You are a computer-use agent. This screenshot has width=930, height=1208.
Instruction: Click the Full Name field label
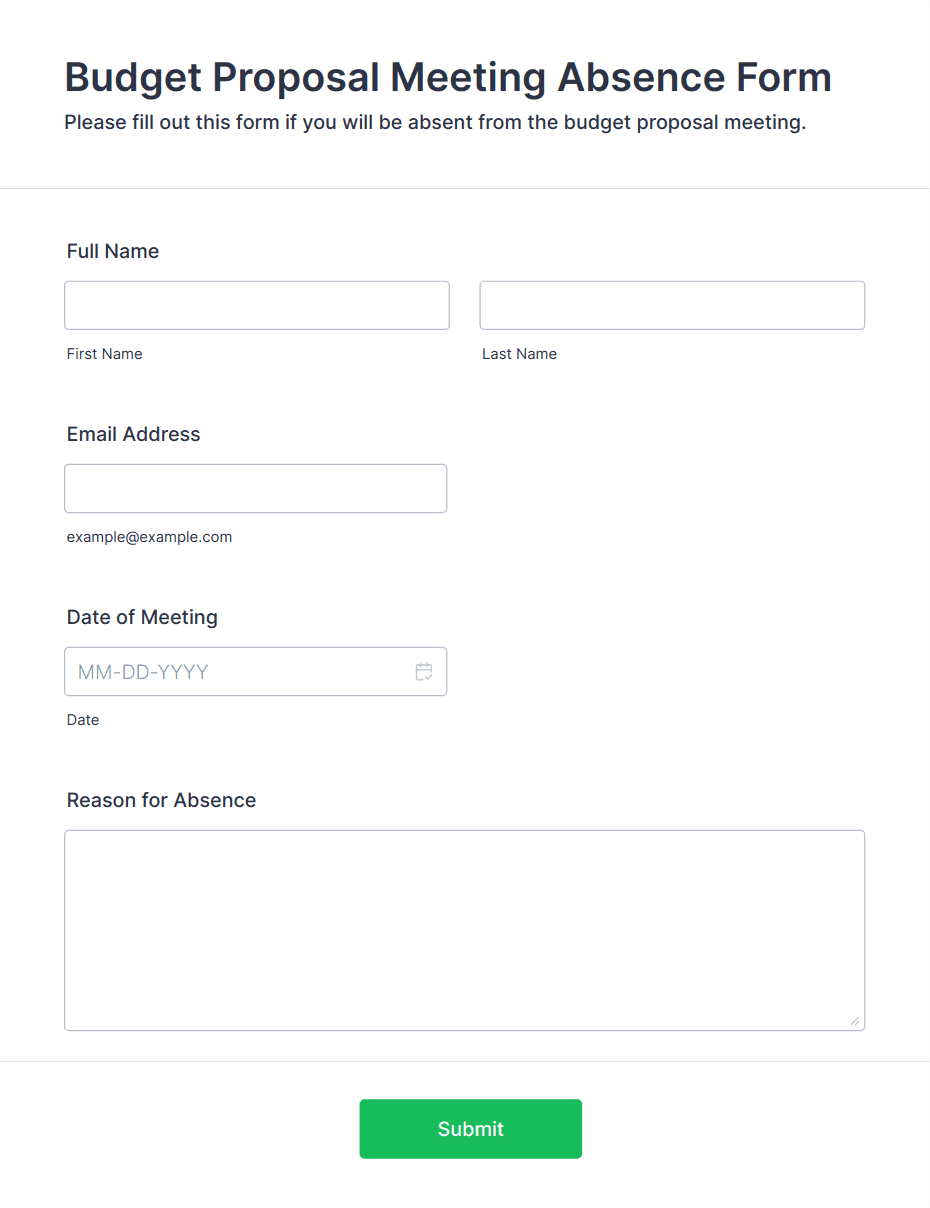click(113, 251)
